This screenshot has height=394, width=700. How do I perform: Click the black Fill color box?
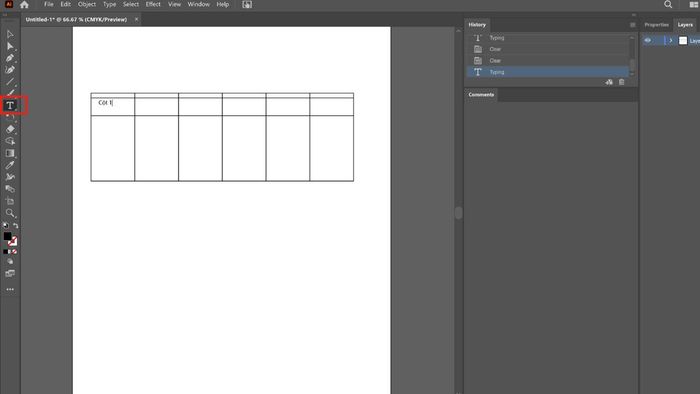(7, 236)
